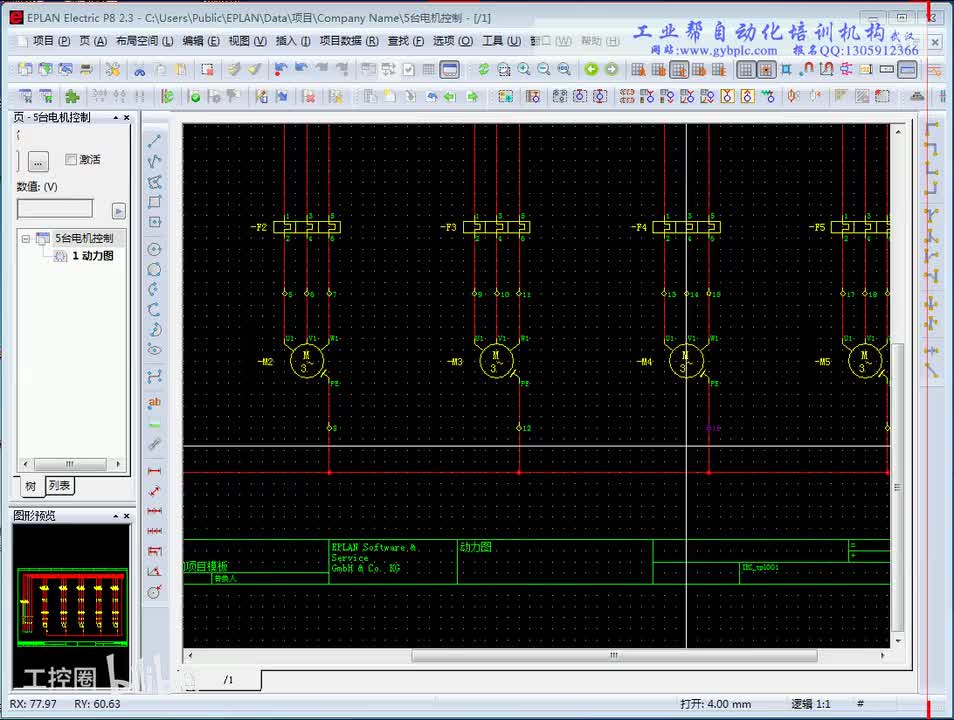Image resolution: width=954 pixels, height=720 pixels.
Task: Select the Circle drawing tool
Action: click(155, 249)
